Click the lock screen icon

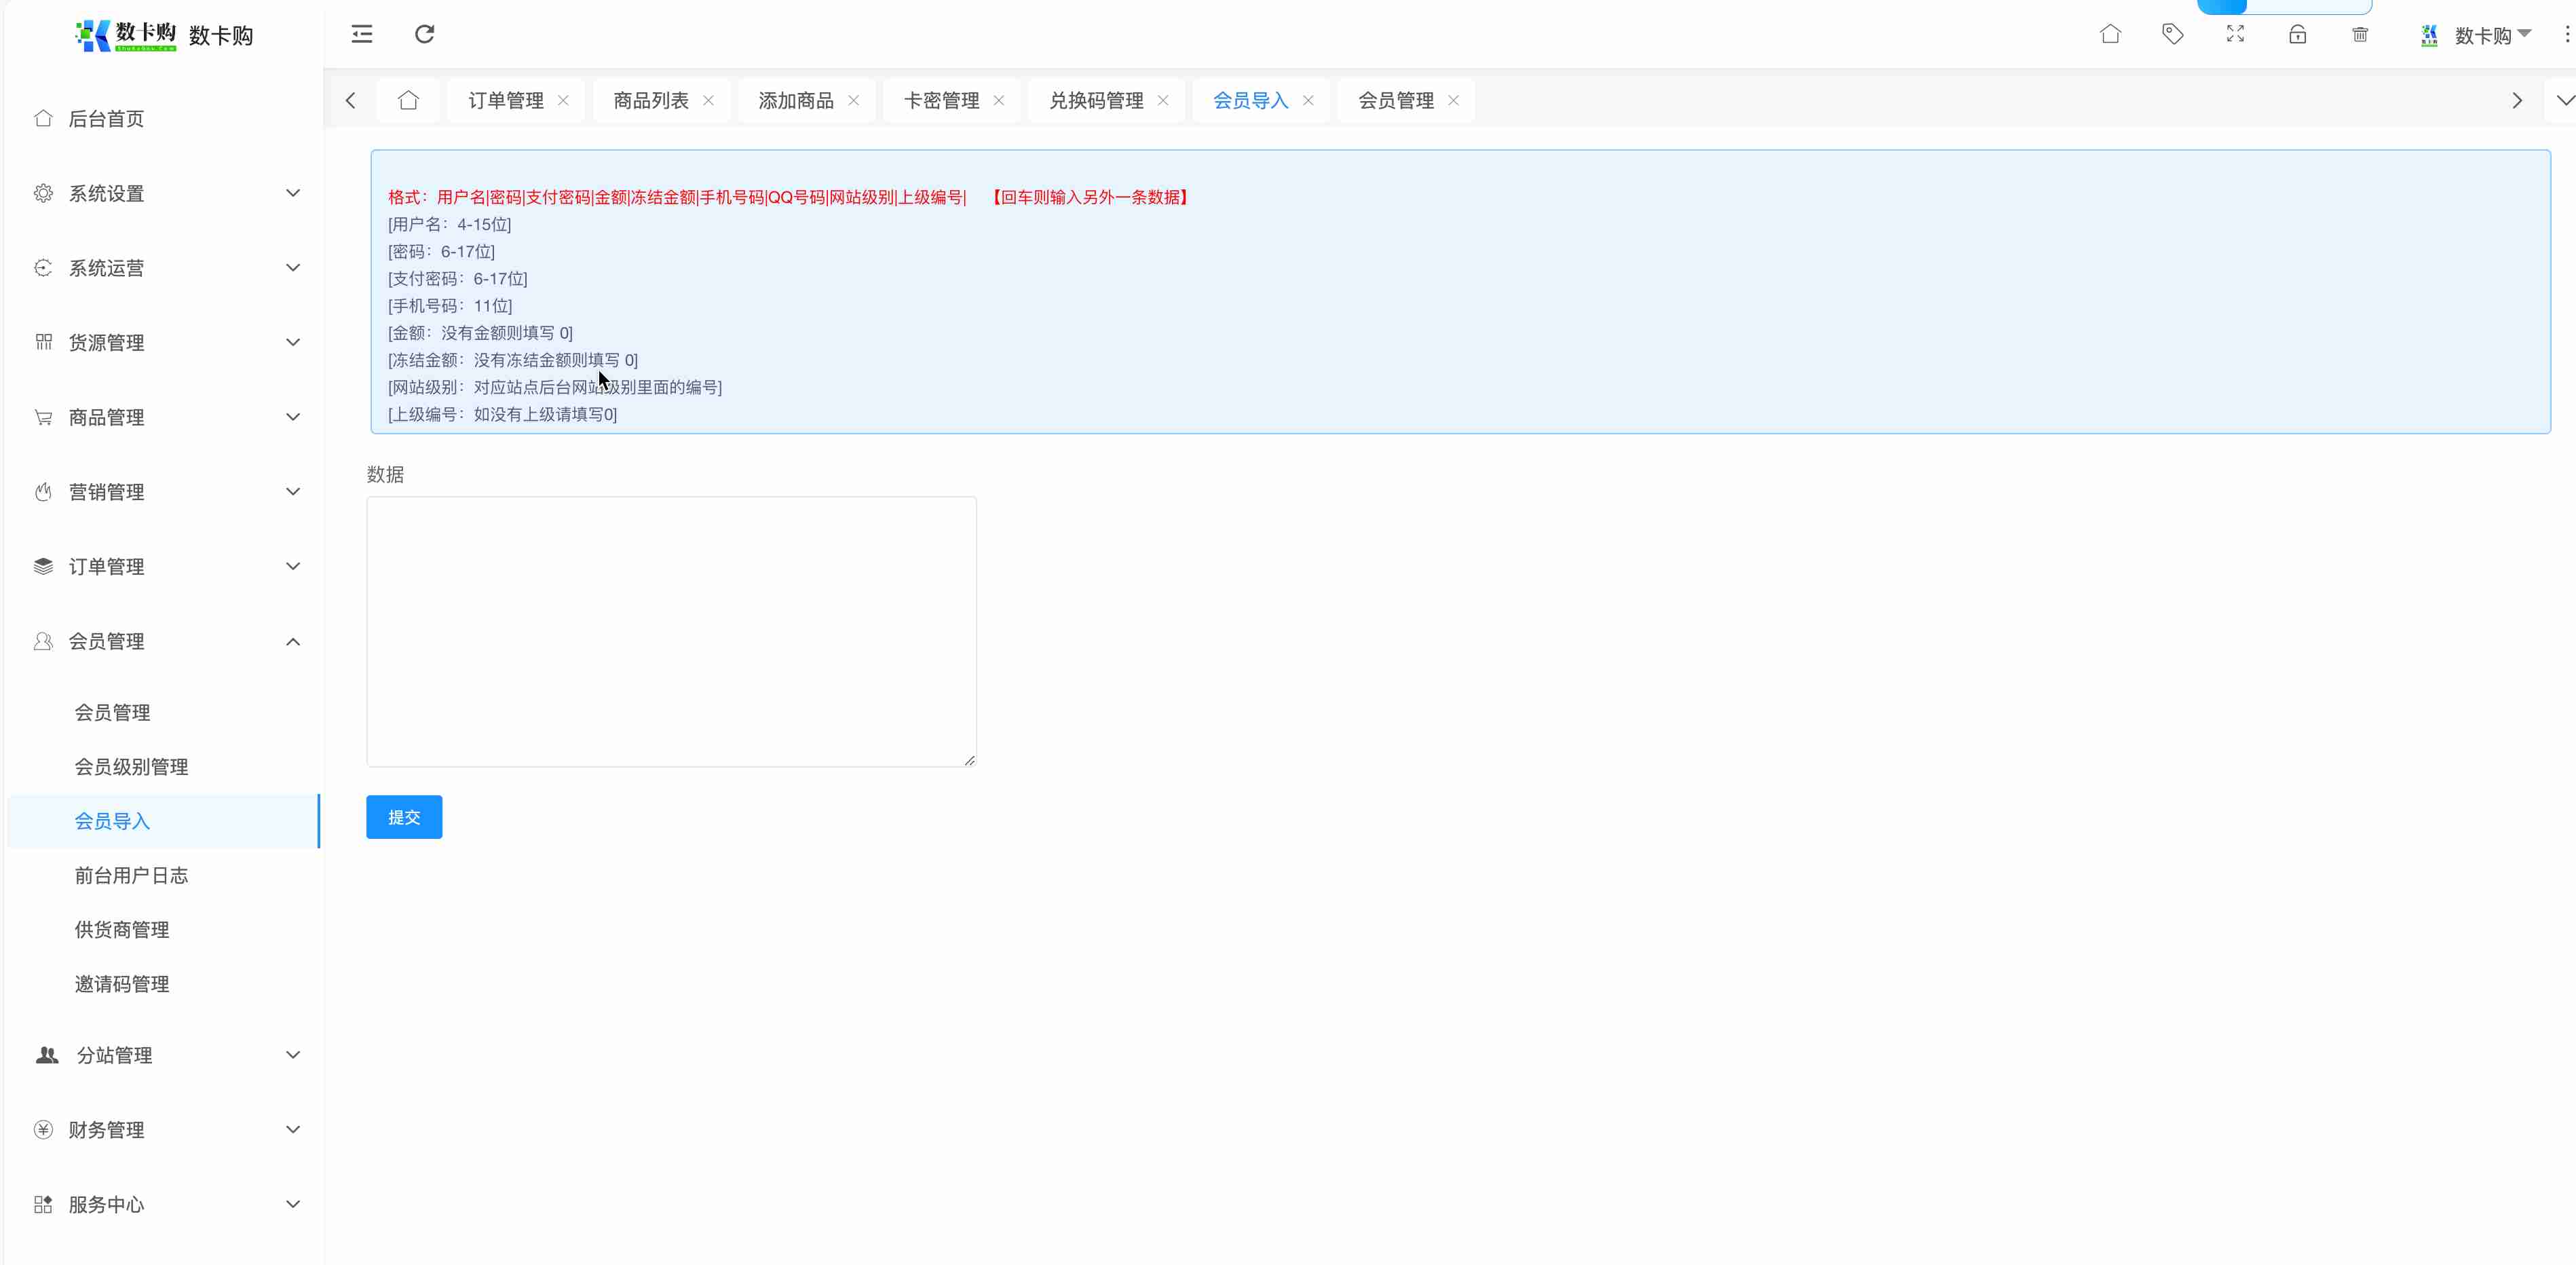pos(2297,34)
